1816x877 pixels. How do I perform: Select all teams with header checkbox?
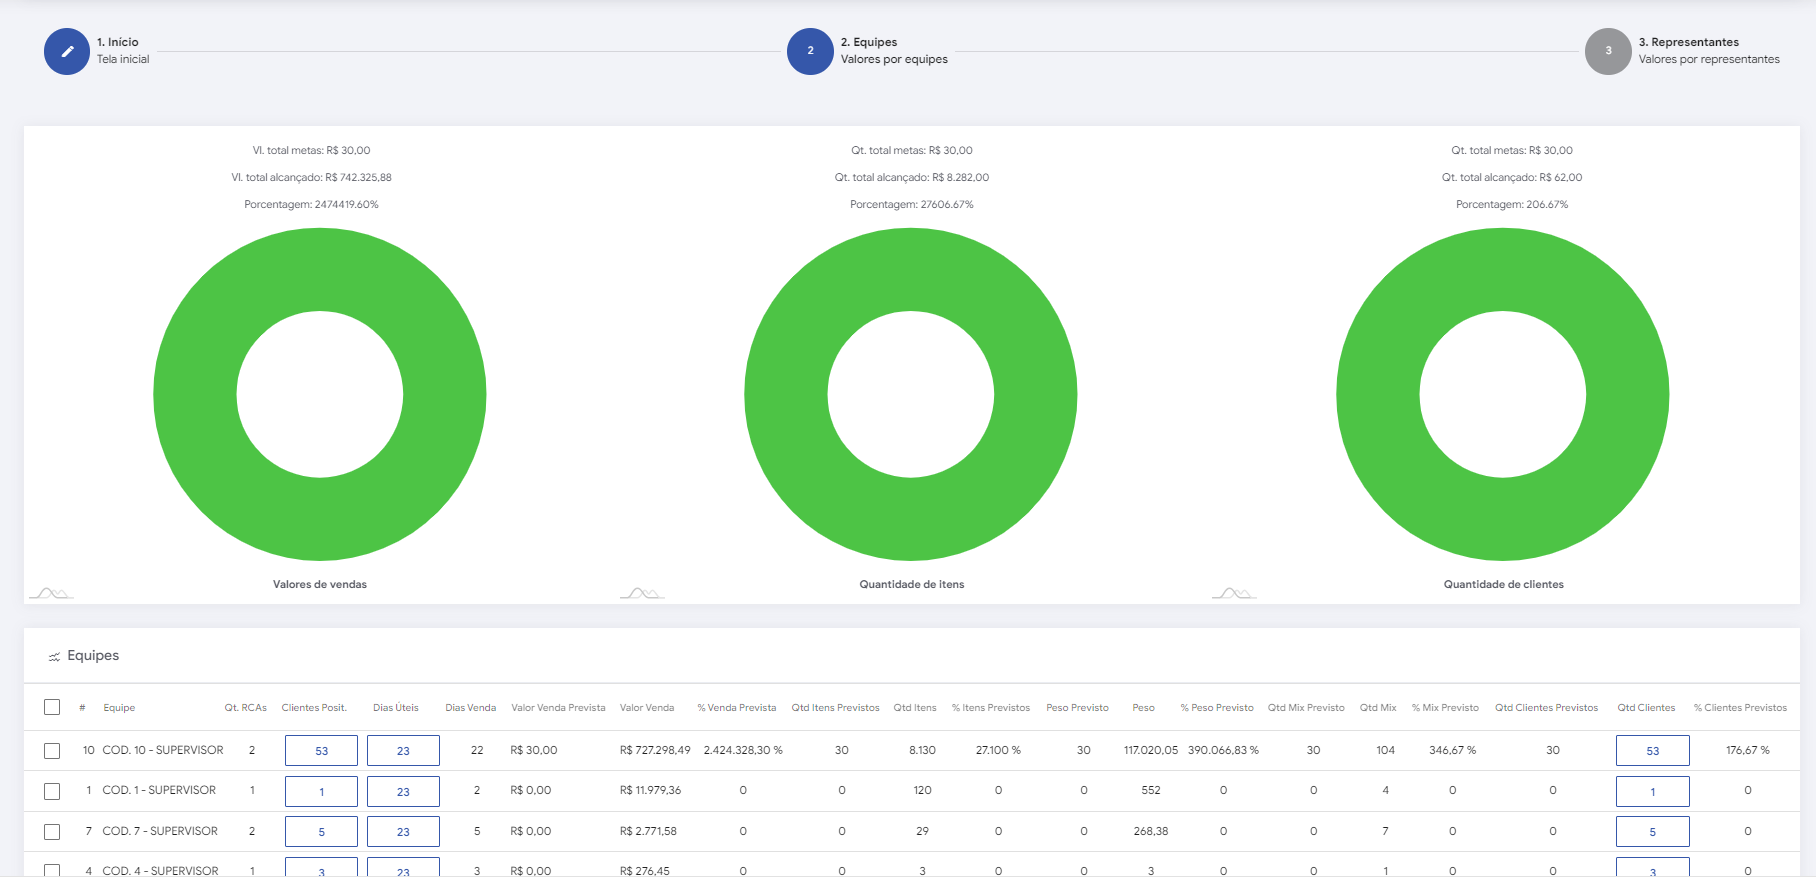pos(52,707)
